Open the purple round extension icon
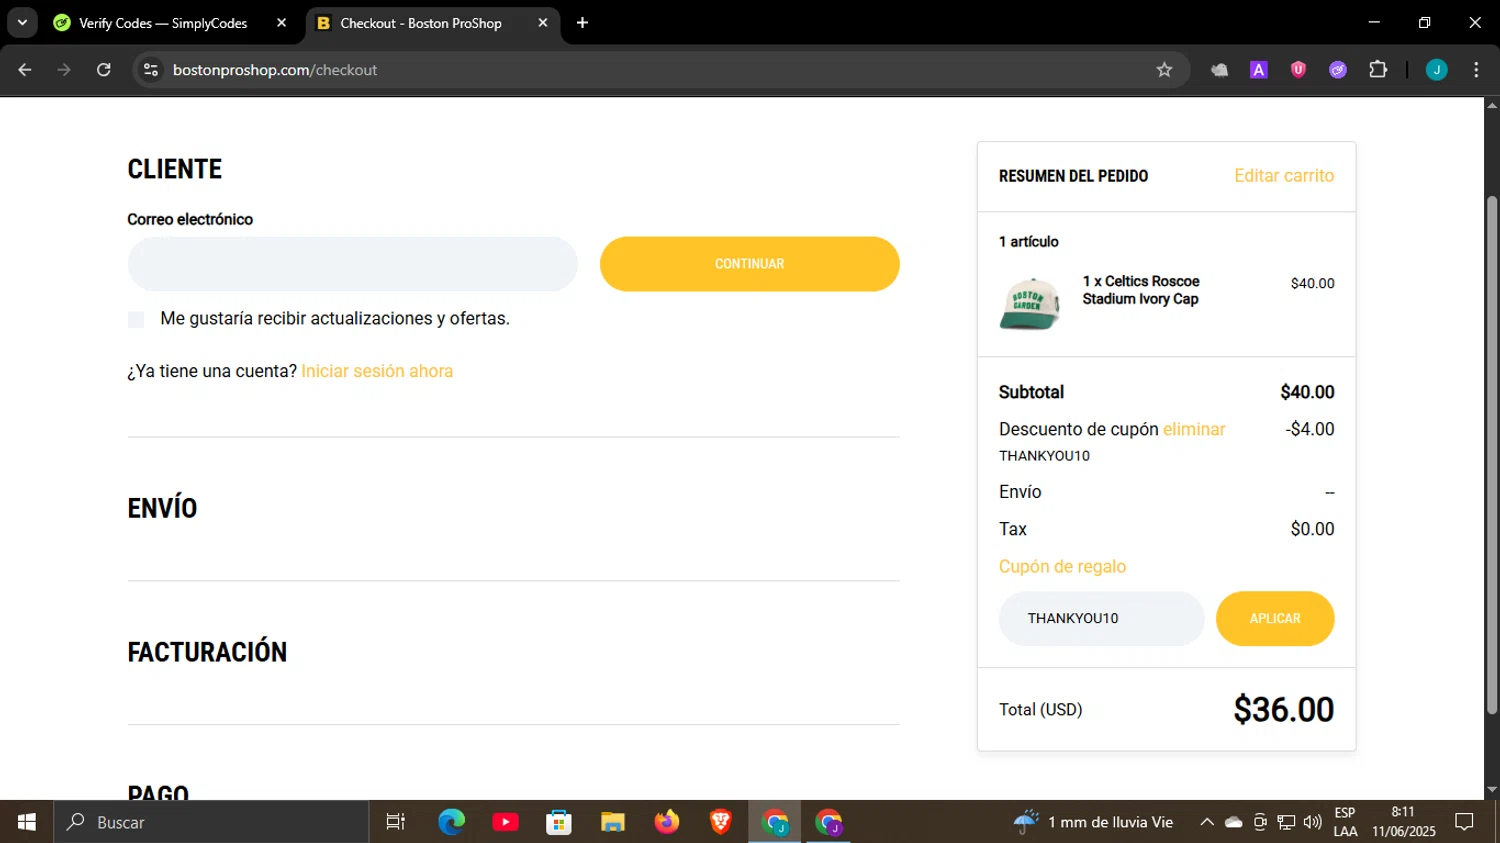The image size is (1500, 843). pyautogui.click(x=1338, y=70)
